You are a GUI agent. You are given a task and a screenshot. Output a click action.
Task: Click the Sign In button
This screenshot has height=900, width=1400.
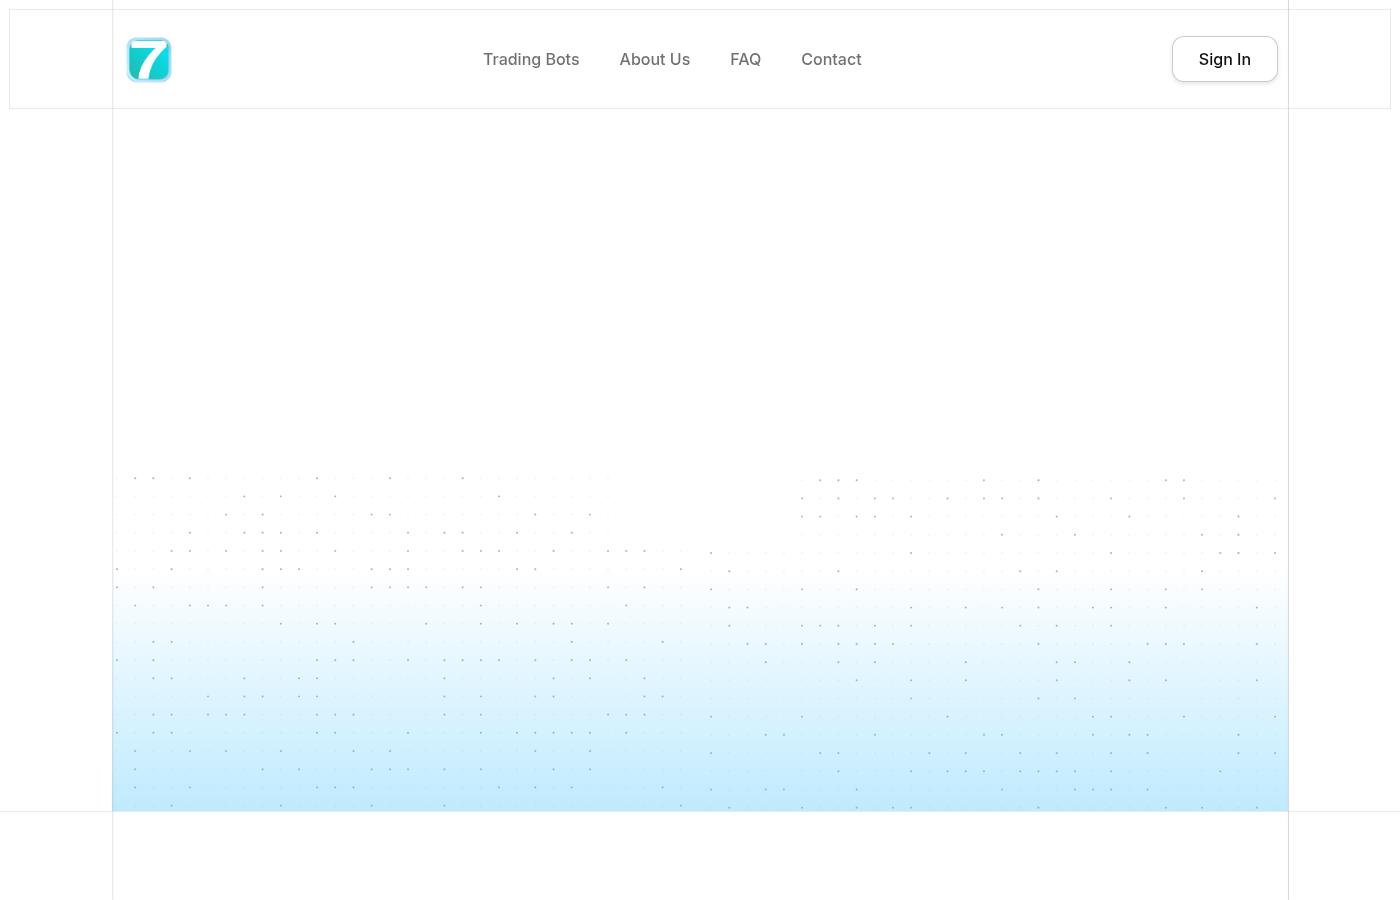(1224, 59)
